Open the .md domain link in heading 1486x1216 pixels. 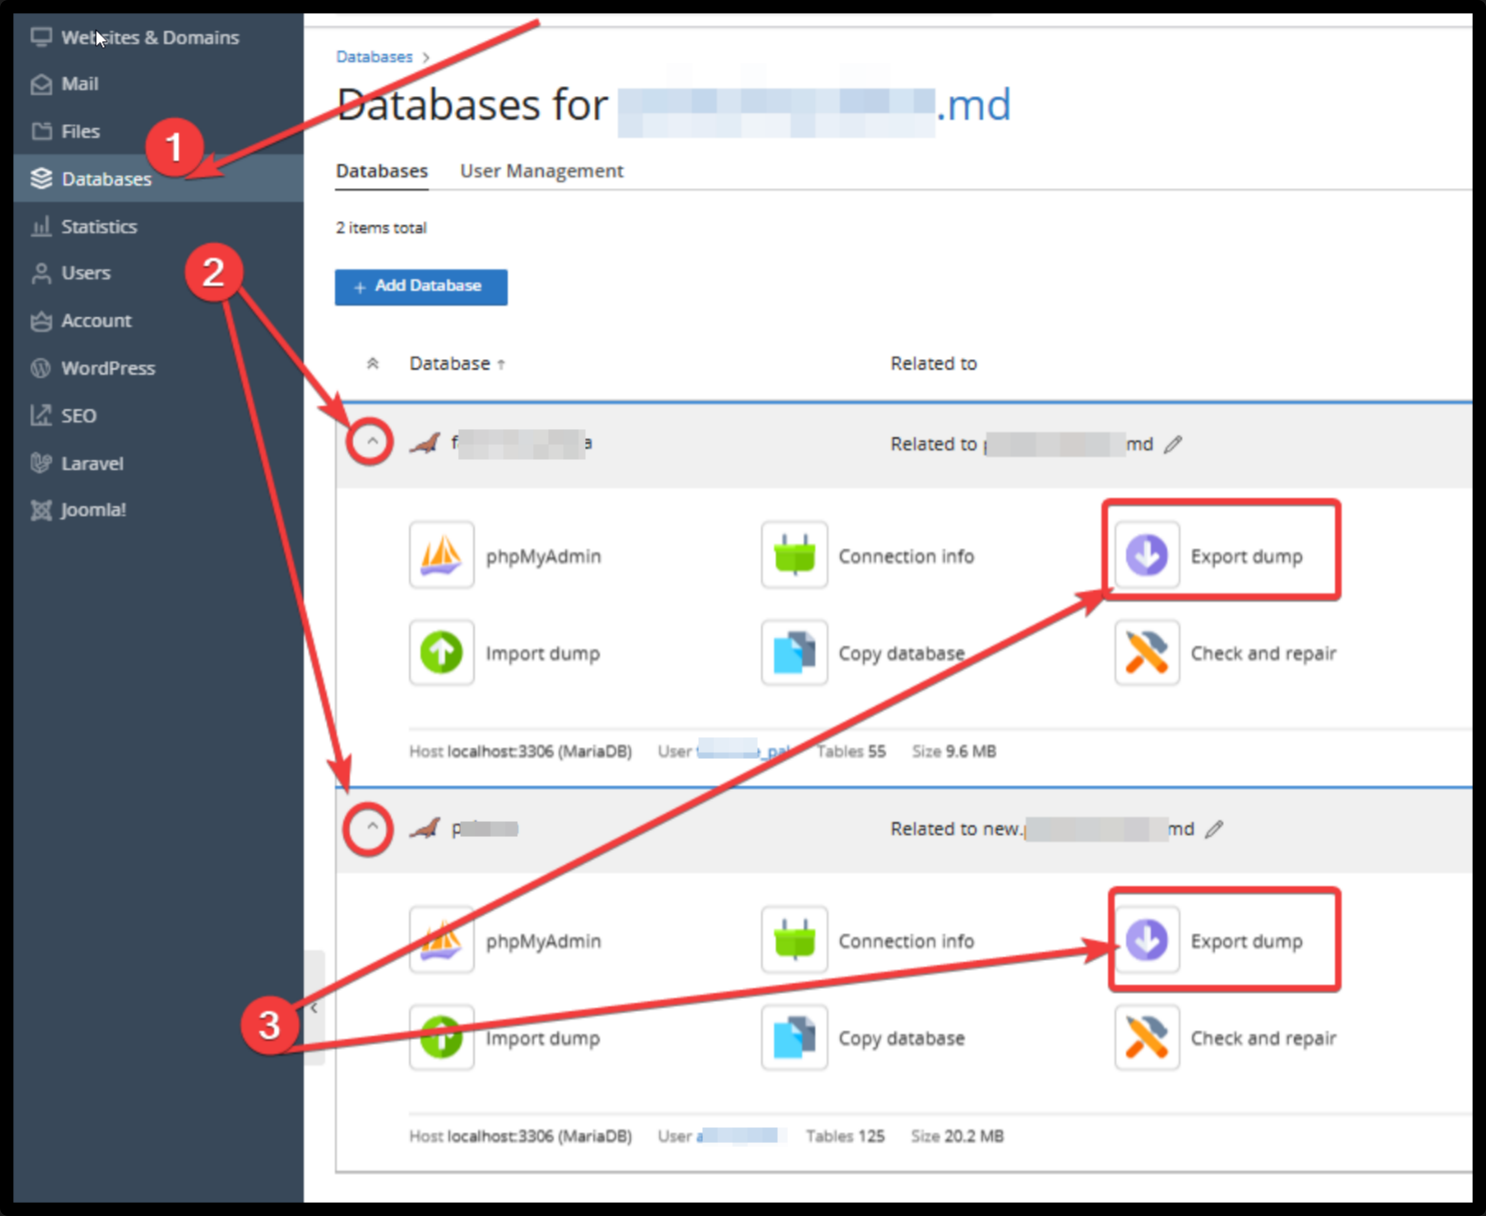[814, 105]
